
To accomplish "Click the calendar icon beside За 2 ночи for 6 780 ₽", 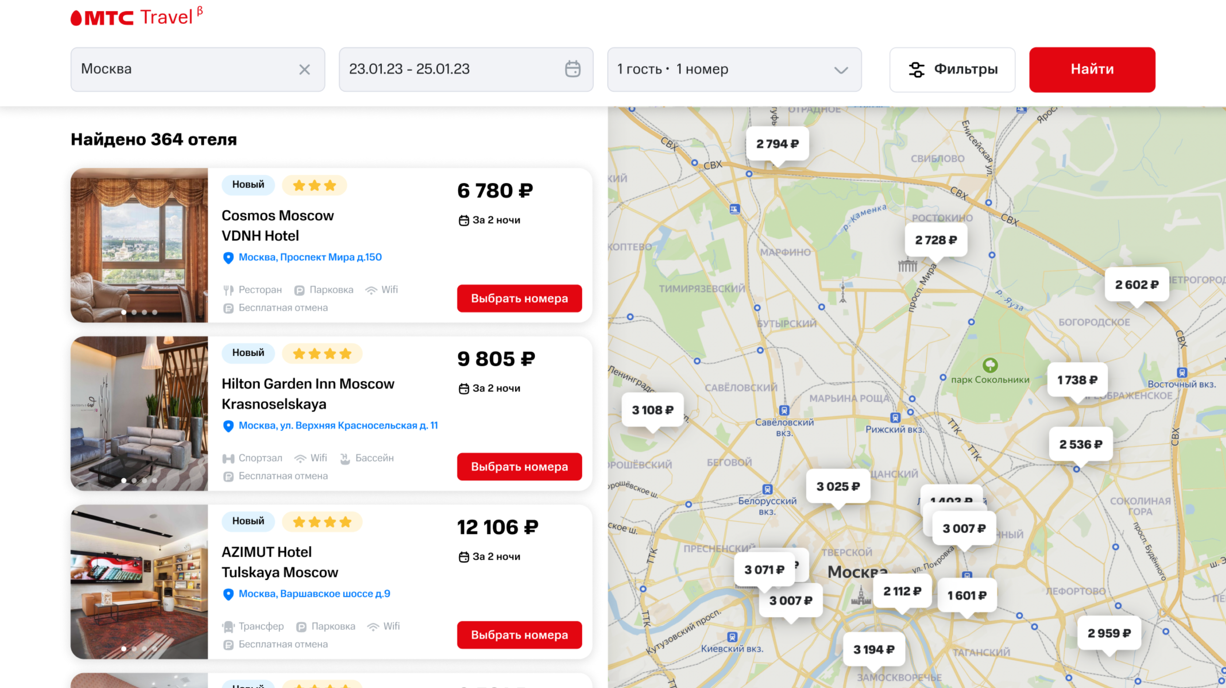I will pyautogui.click(x=463, y=220).
